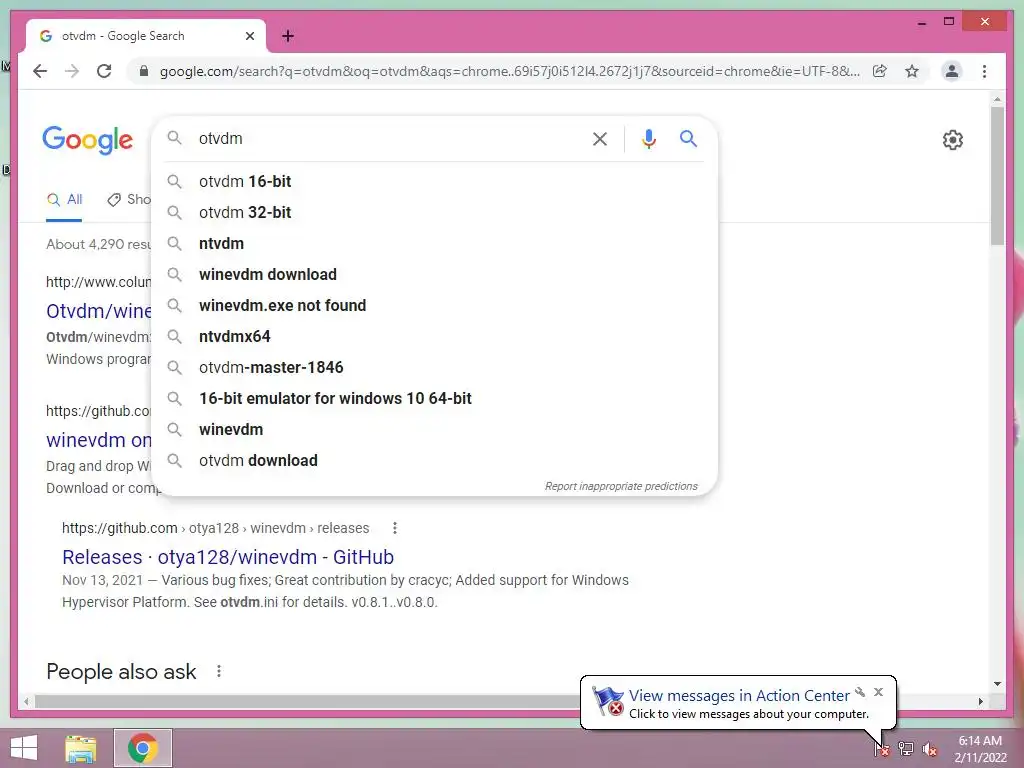Open Action Center flag tray icon

click(x=882, y=749)
